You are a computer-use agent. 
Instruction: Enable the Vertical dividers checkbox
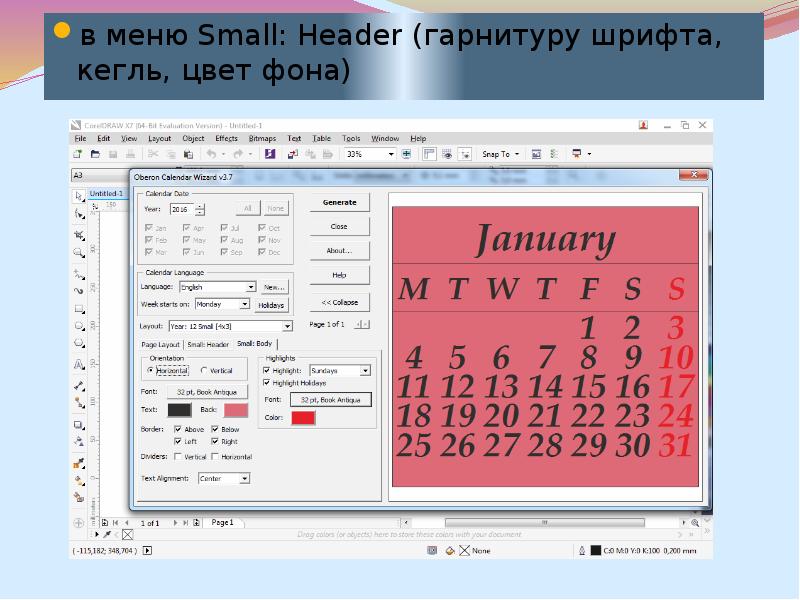click(178, 457)
